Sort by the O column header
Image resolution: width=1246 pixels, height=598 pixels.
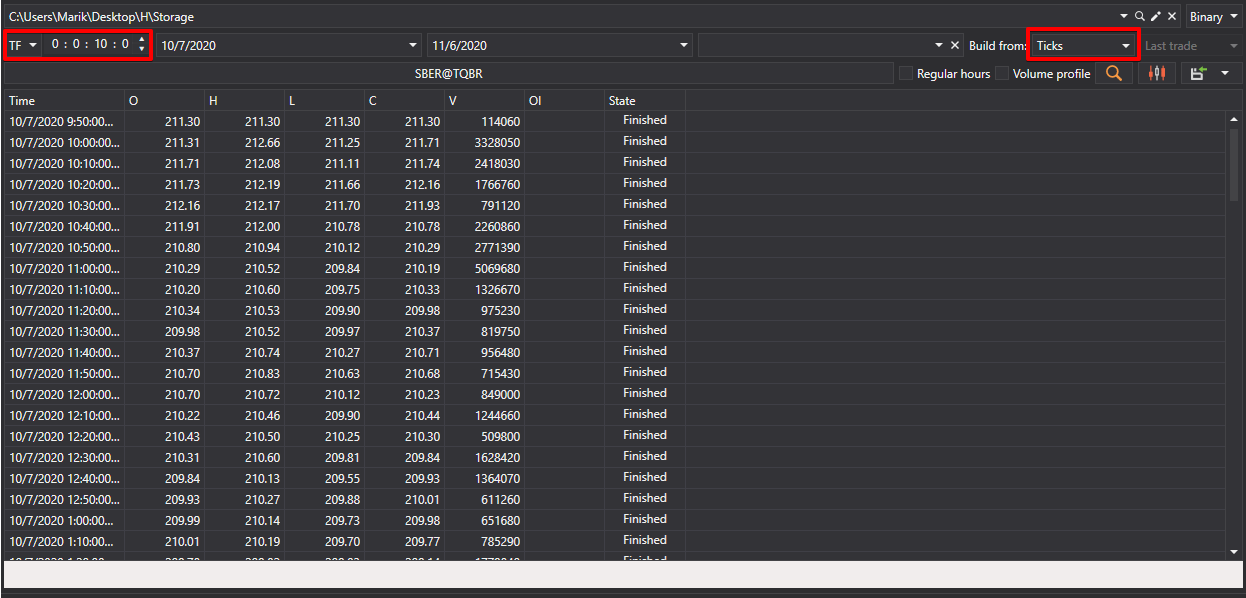pos(164,100)
